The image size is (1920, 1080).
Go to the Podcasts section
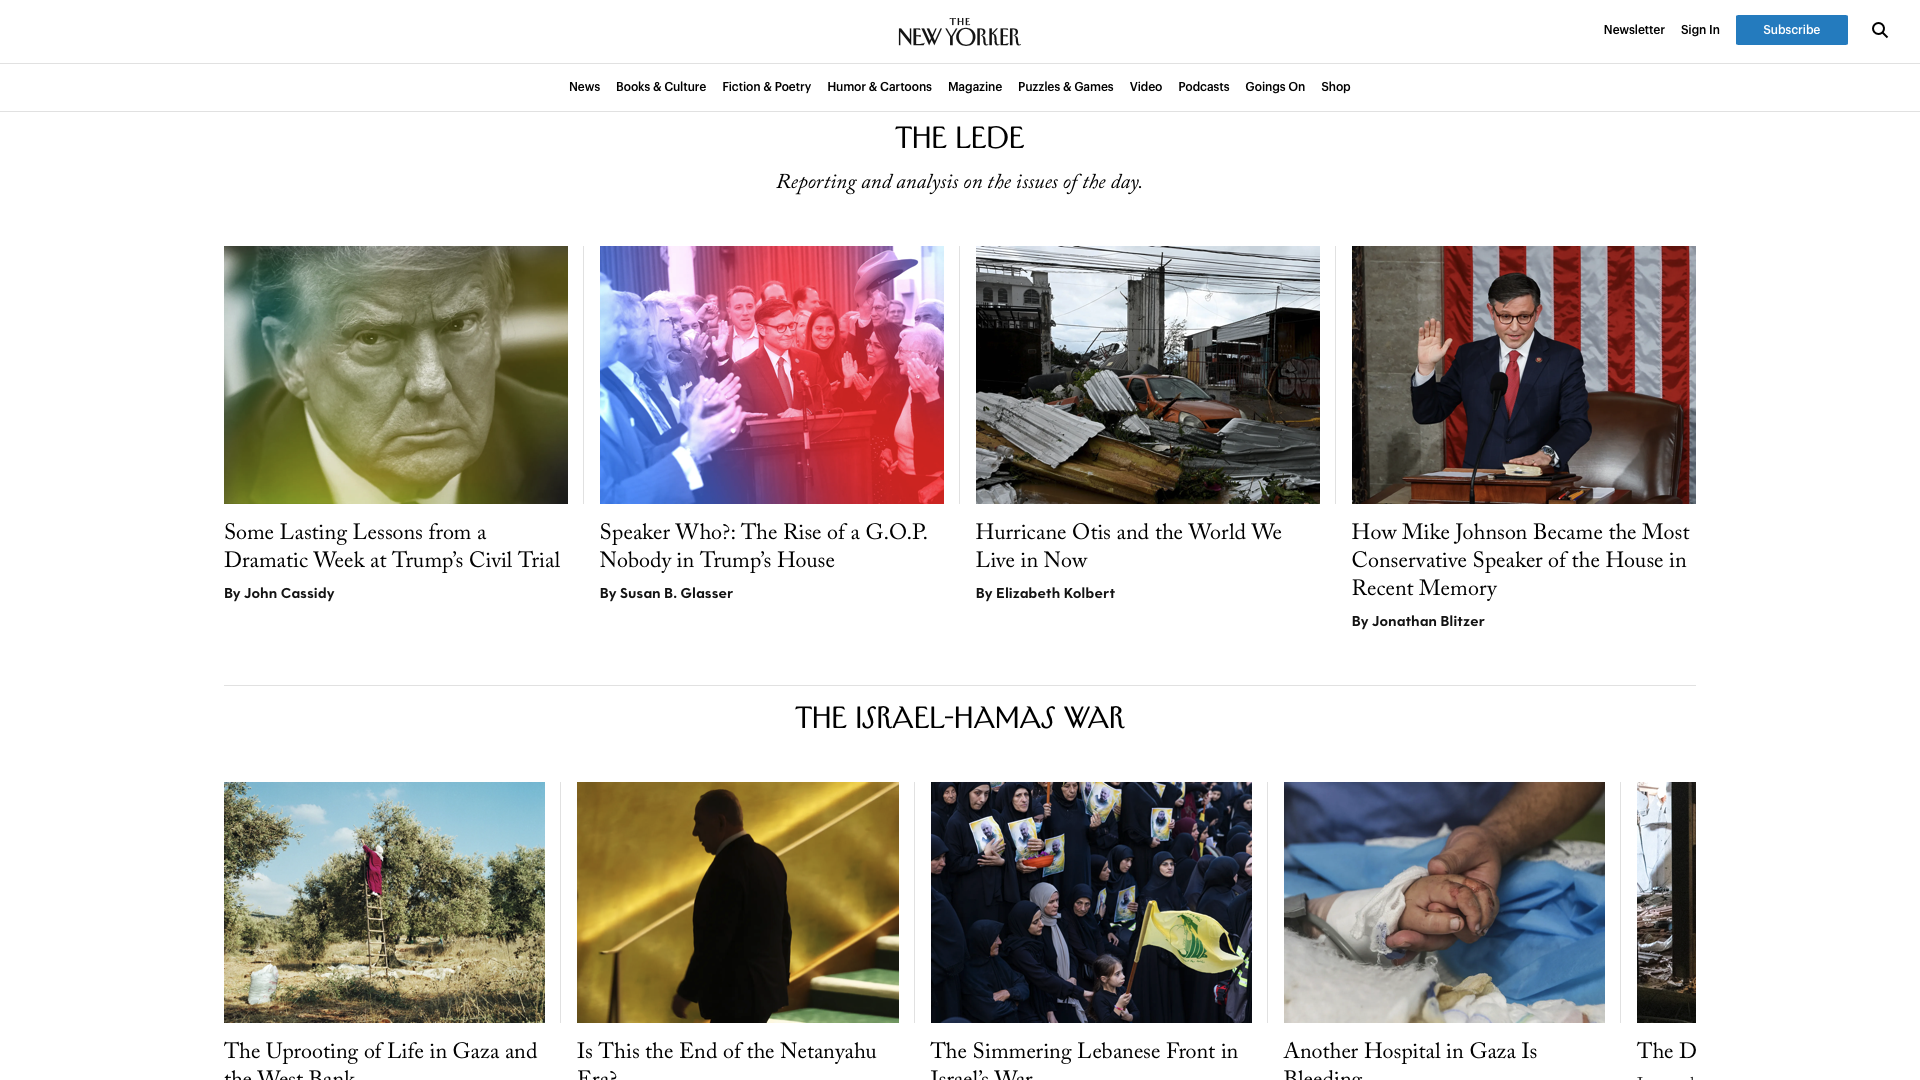point(1203,87)
